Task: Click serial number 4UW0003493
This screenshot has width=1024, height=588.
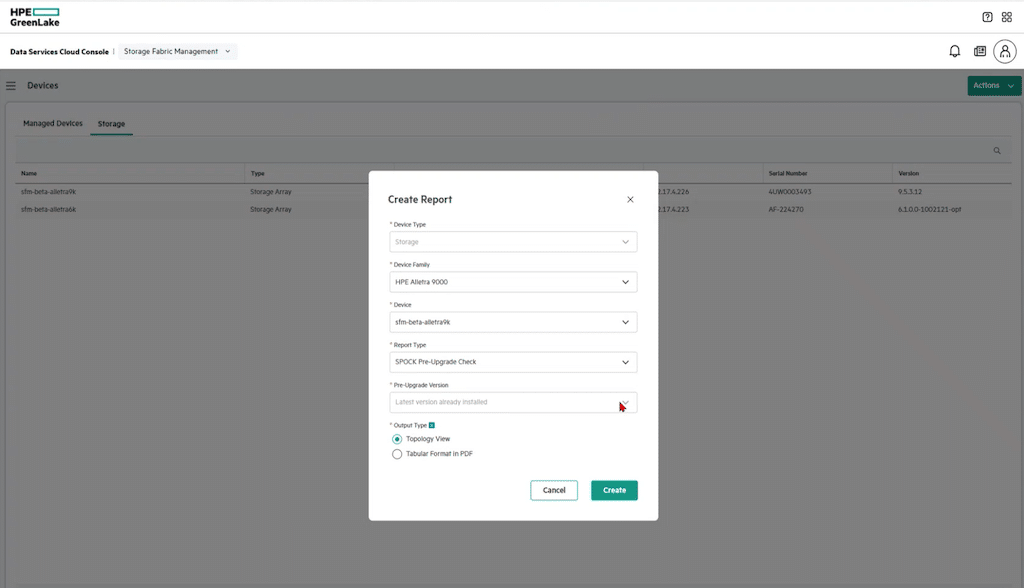Action: [790, 192]
